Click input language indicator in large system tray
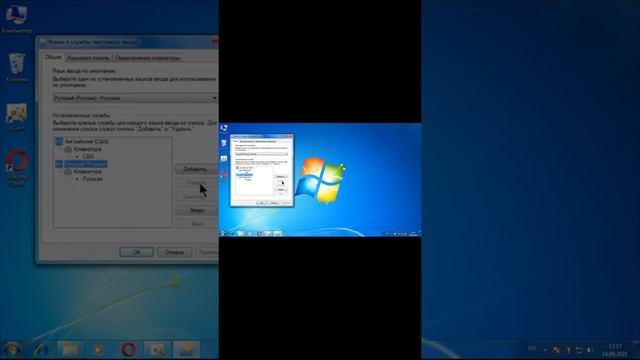 (x=532, y=349)
